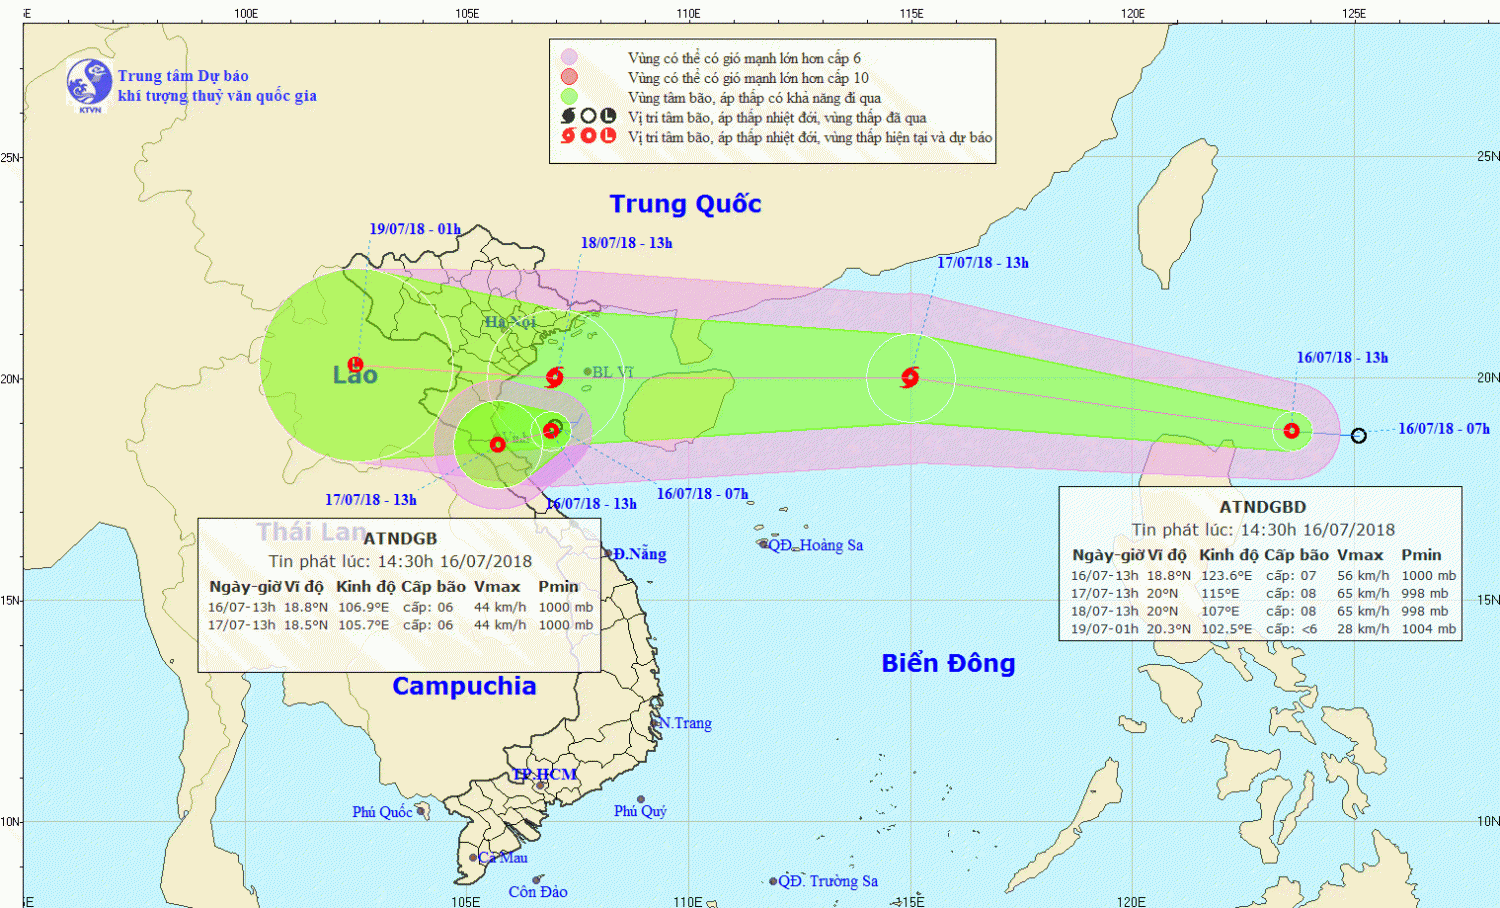Click the 16/07/18 - 07h label at far east
Image resolution: width=1500 pixels, height=908 pixels.
[x=1444, y=429]
